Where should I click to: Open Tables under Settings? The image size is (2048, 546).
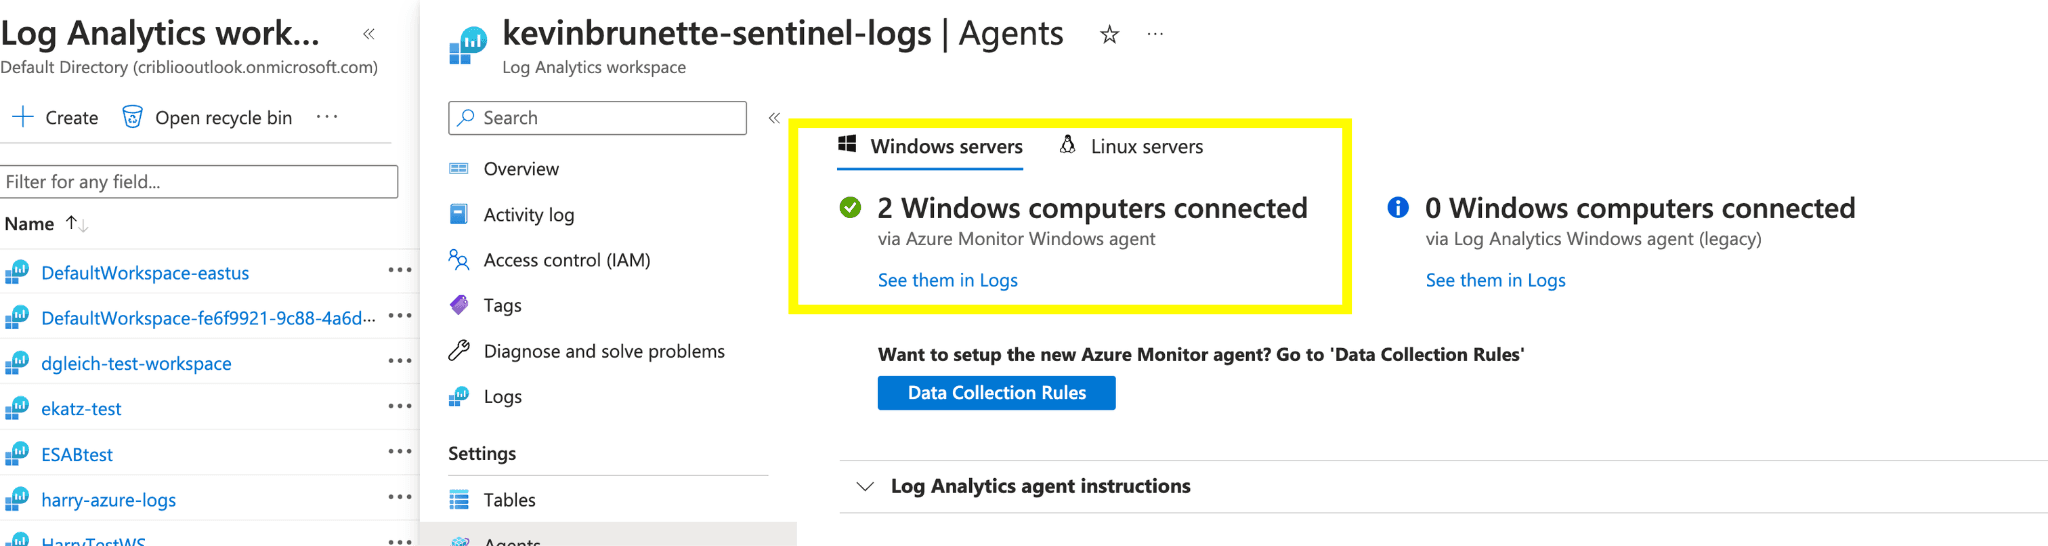509,500
